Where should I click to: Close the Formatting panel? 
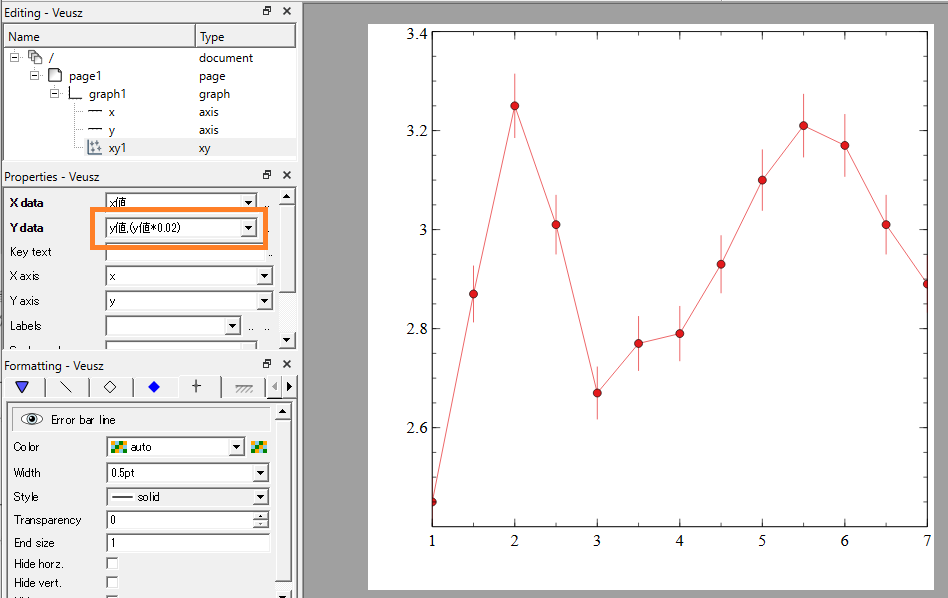[287, 364]
